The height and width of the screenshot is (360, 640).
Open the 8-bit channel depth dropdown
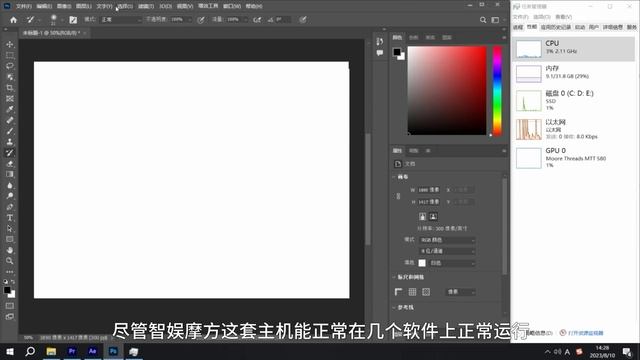(447, 251)
